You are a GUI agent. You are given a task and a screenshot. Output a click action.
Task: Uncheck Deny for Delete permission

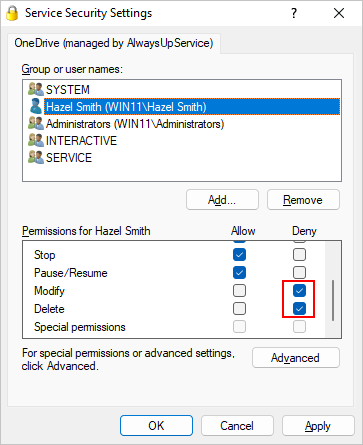click(299, 309)
